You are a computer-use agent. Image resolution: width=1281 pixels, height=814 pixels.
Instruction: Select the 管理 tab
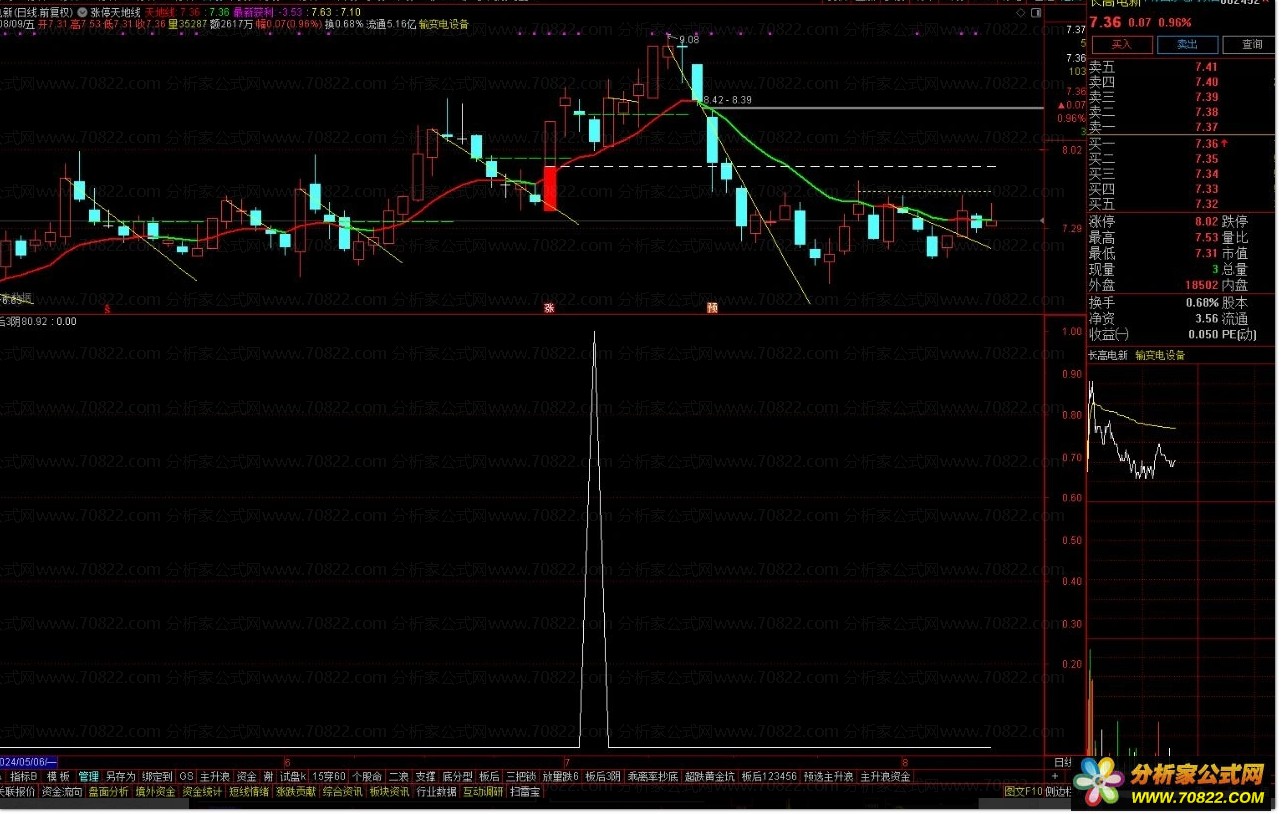point(89,776)
